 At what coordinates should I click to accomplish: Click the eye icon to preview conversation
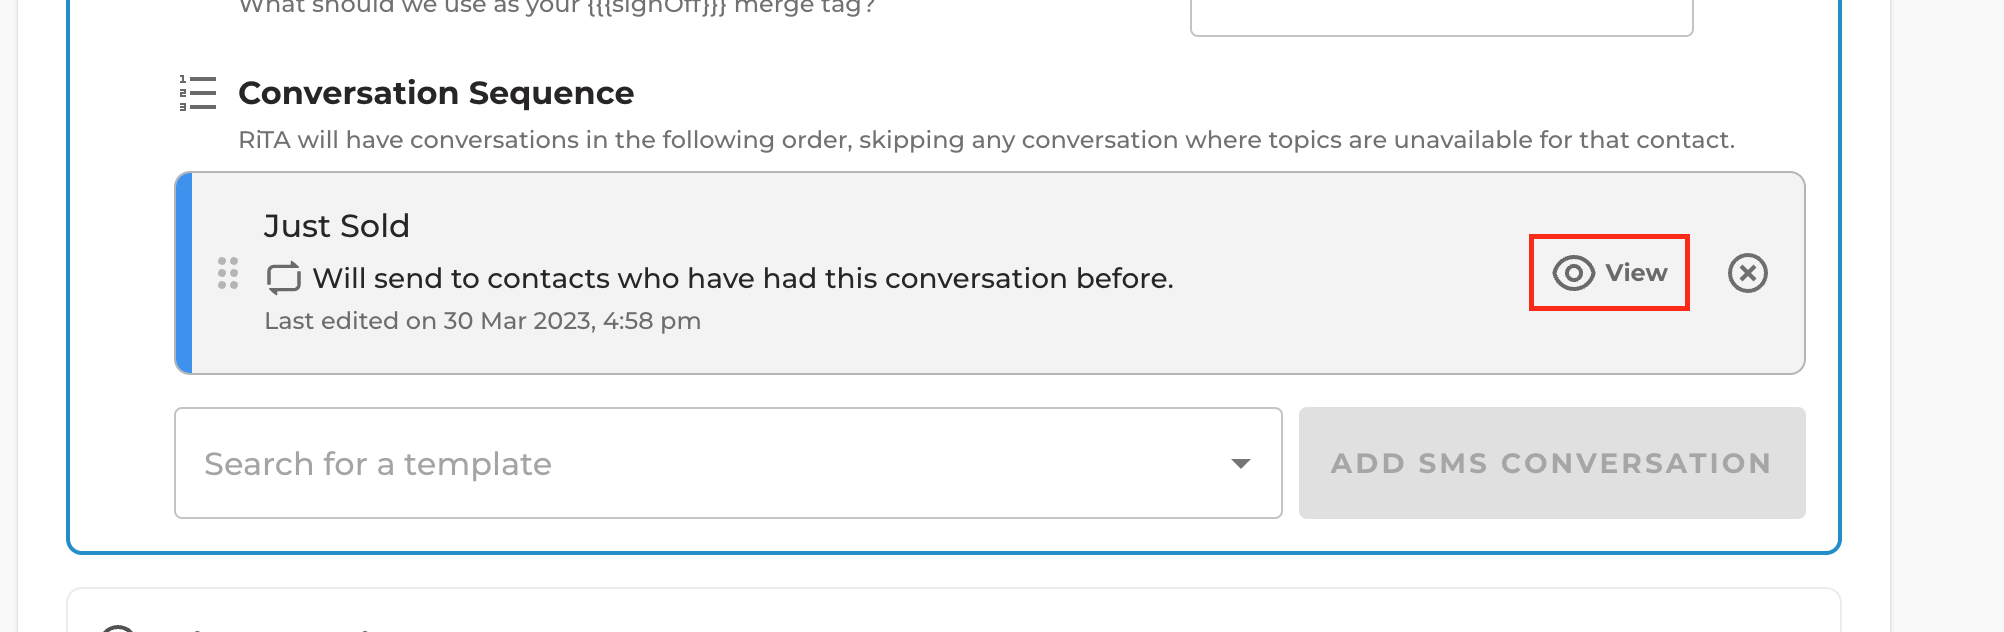pos(1573,273)
